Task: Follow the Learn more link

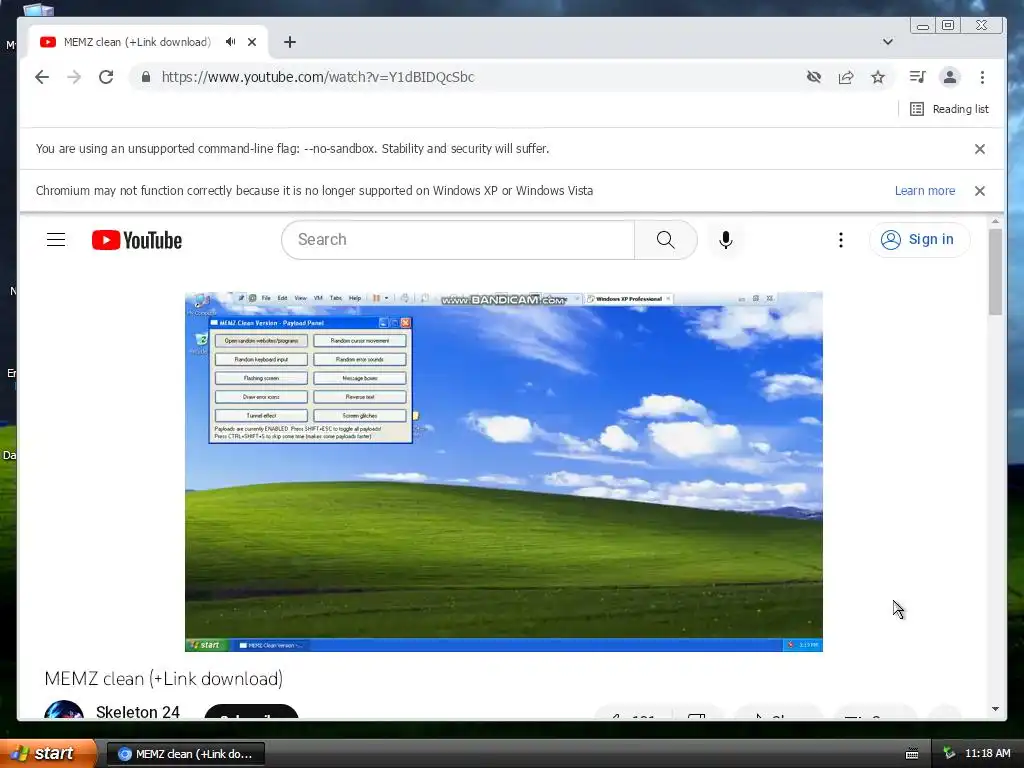Action: pos(925,191)
